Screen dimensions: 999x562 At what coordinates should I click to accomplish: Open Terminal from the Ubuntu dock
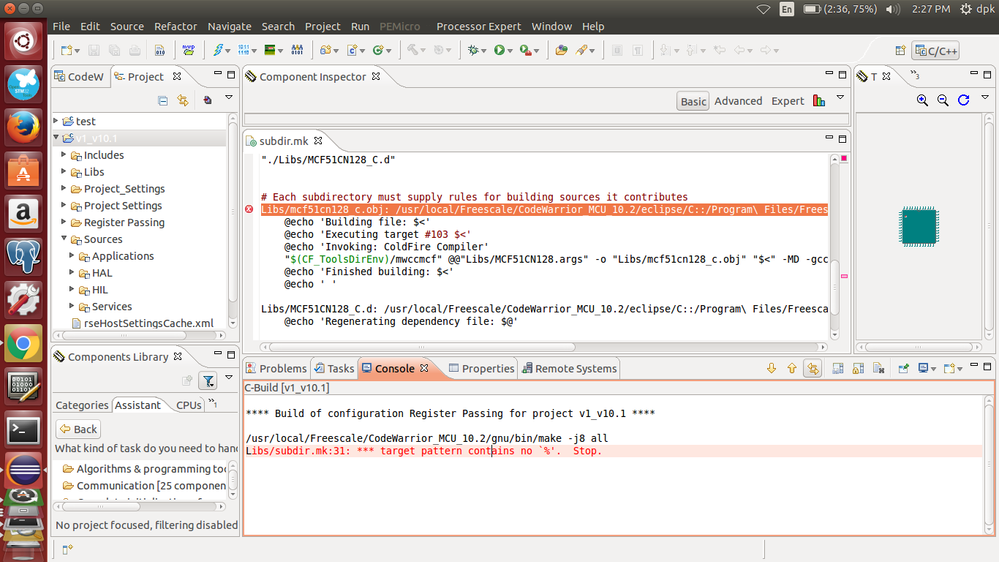[23, 430]
